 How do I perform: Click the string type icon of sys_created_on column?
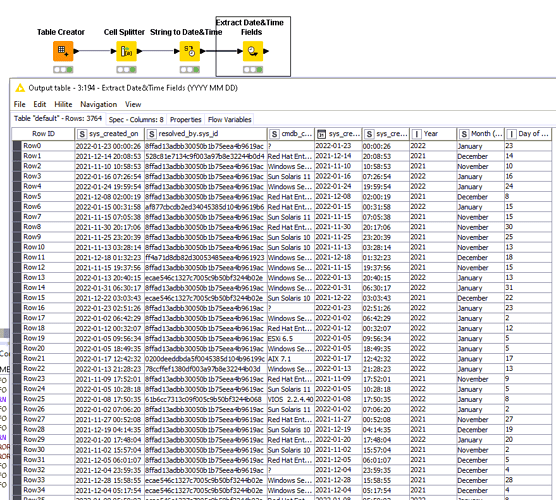pos(82,134)
